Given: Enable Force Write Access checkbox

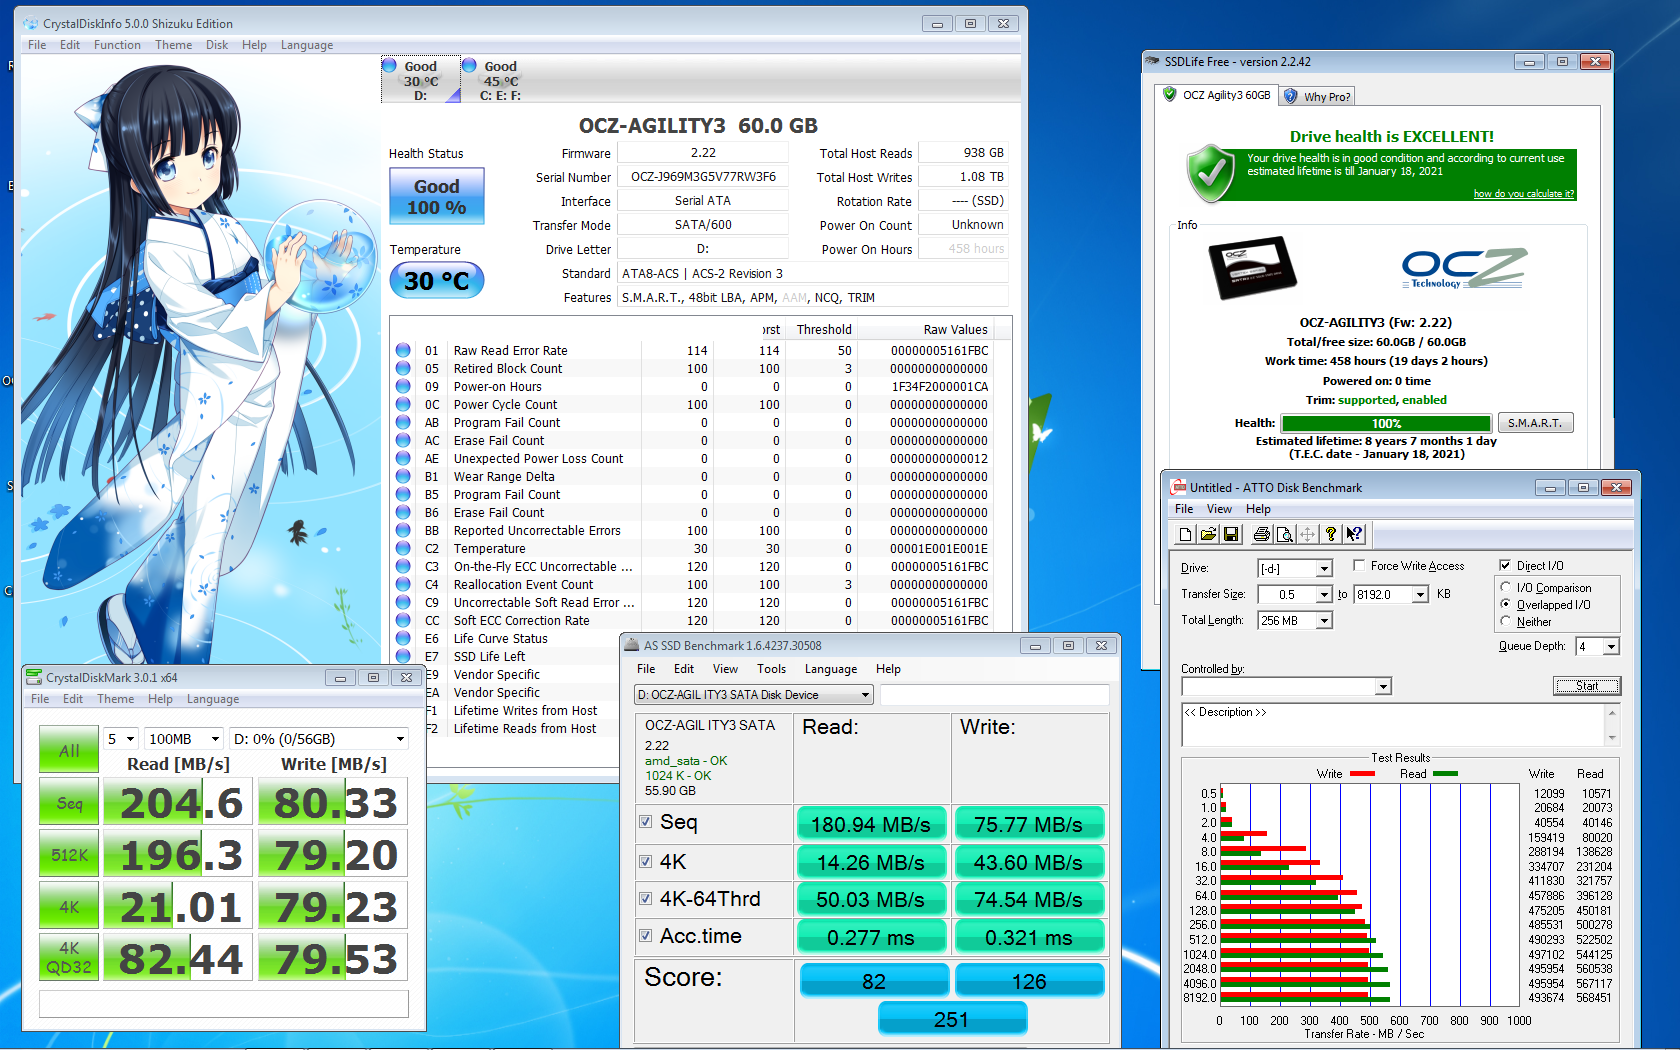Looking at the screenshot, I should coord(1359,566).
